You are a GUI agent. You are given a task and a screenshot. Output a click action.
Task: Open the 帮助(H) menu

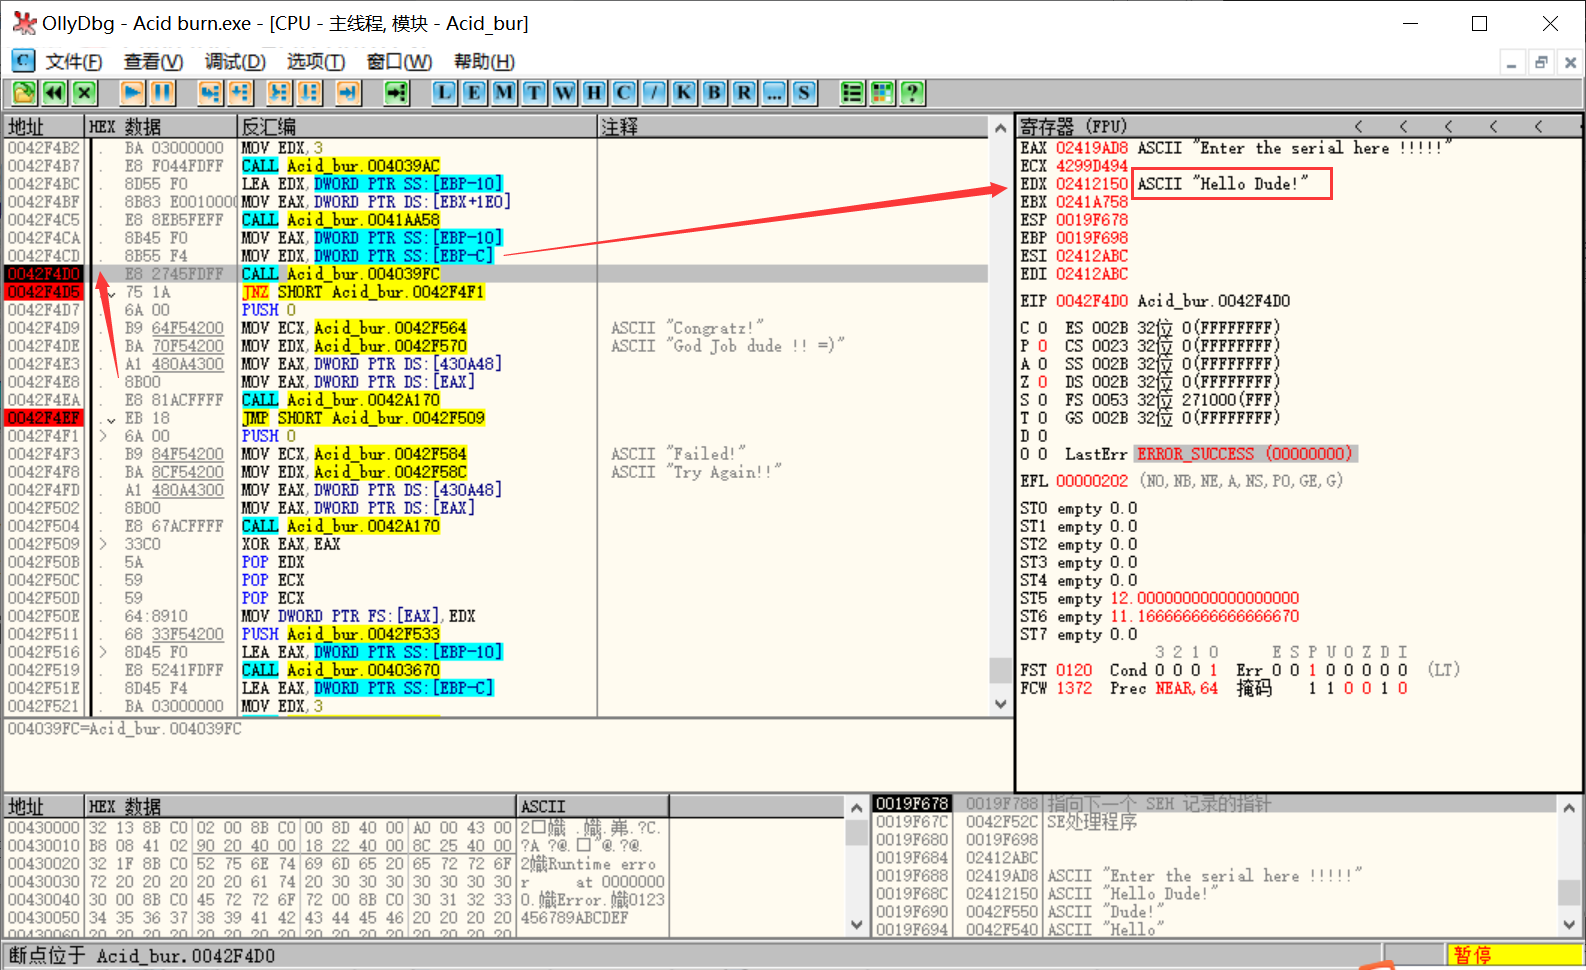point(484,62)
